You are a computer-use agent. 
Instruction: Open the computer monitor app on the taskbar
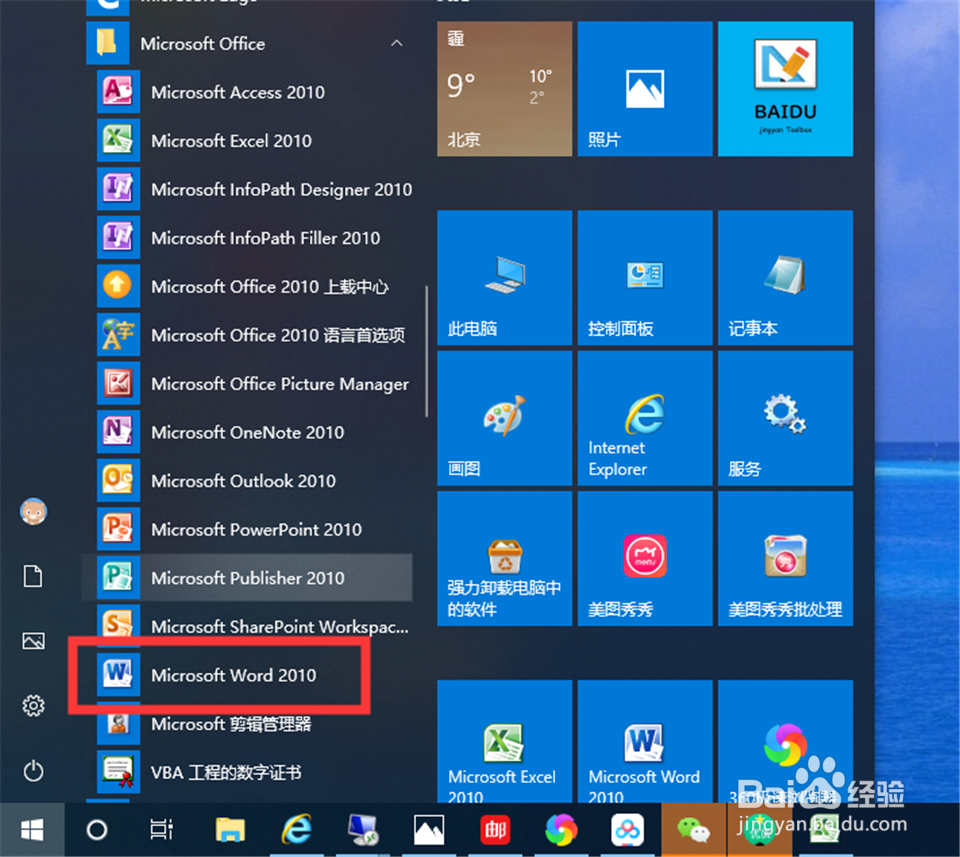(x=362, y=830)
